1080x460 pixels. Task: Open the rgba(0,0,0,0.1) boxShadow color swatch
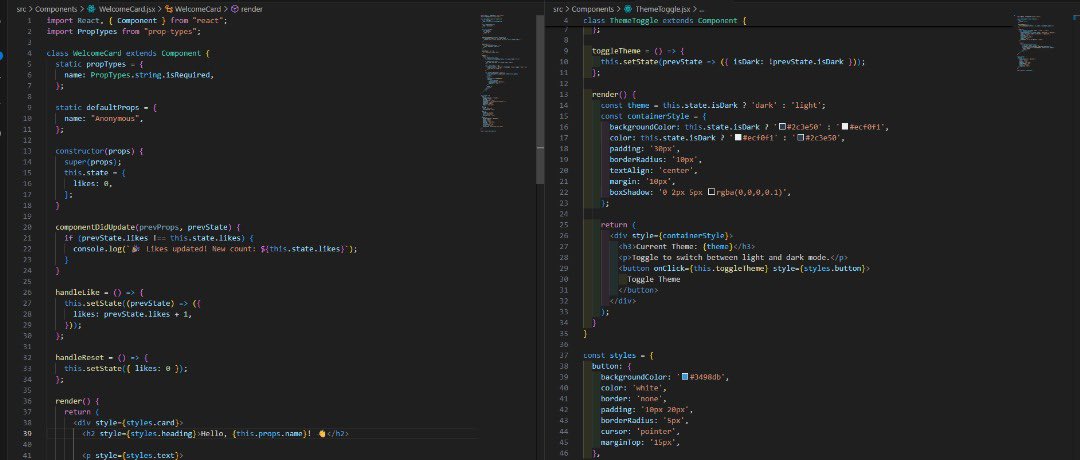(x=712, y=193)
